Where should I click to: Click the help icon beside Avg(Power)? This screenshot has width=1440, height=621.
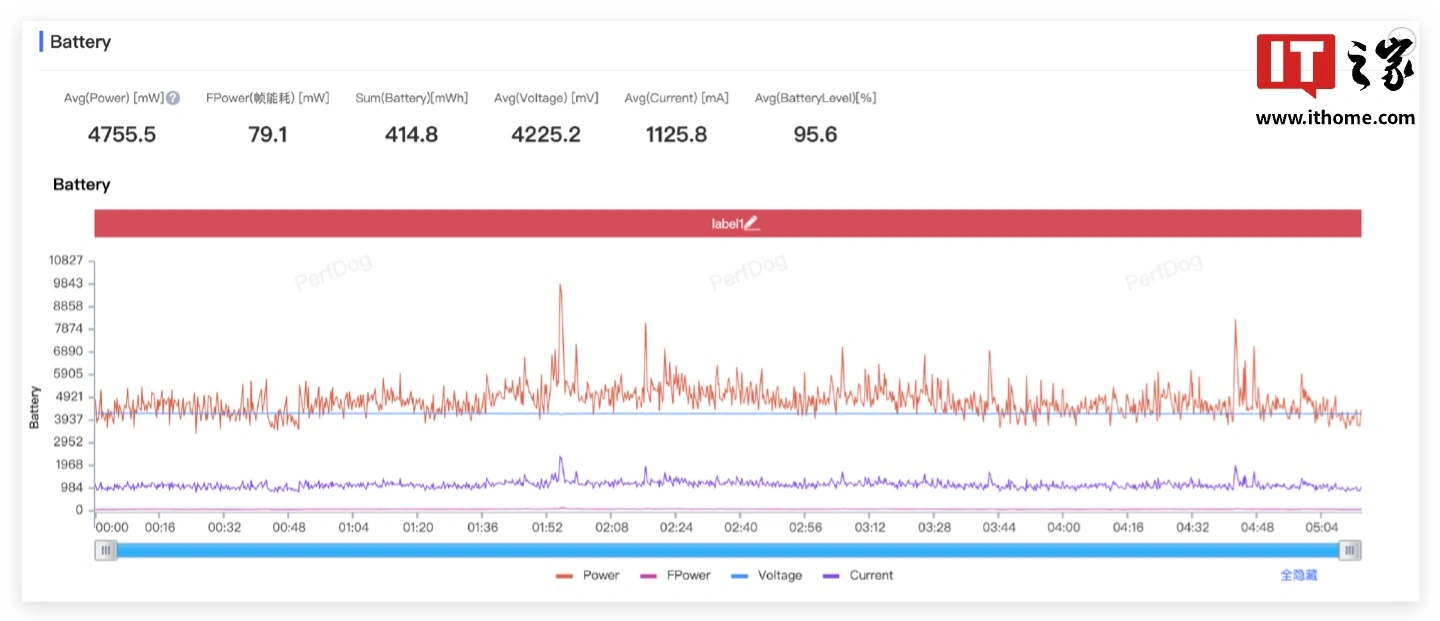(173, 98)
